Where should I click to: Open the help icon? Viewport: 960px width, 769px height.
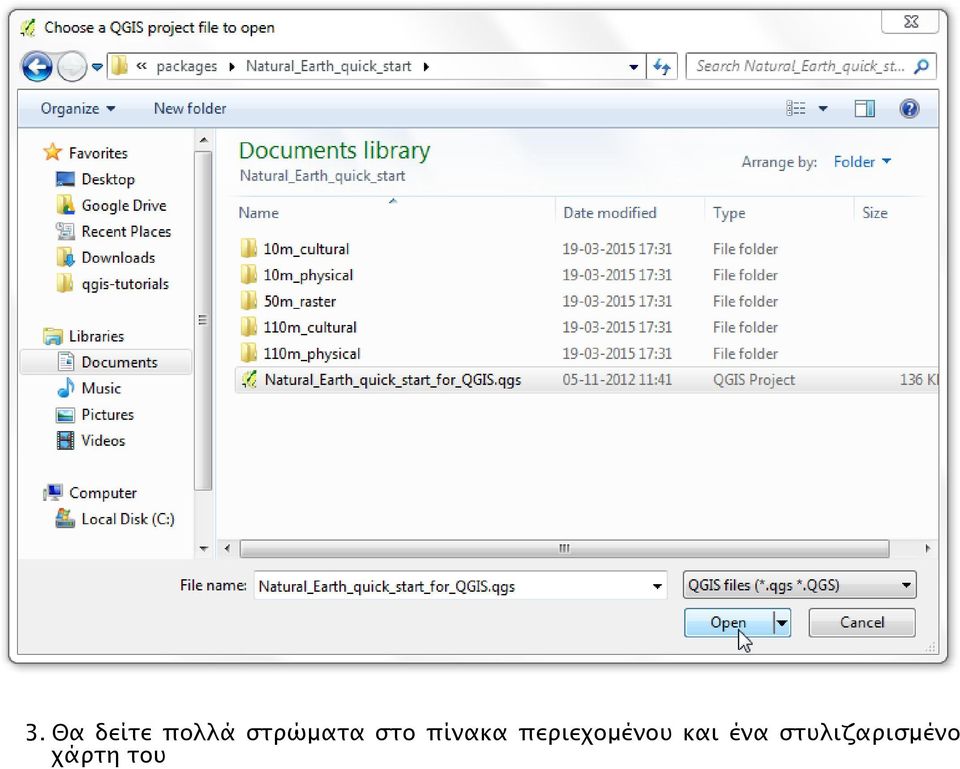(909, 108)
